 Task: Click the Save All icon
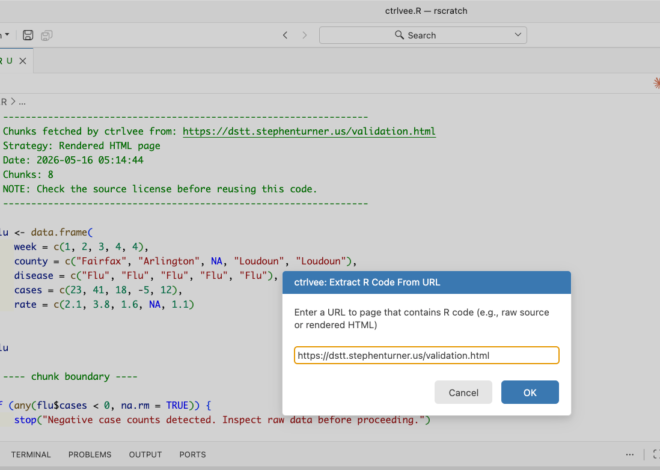pyautogui.click(x=46, y=35)
